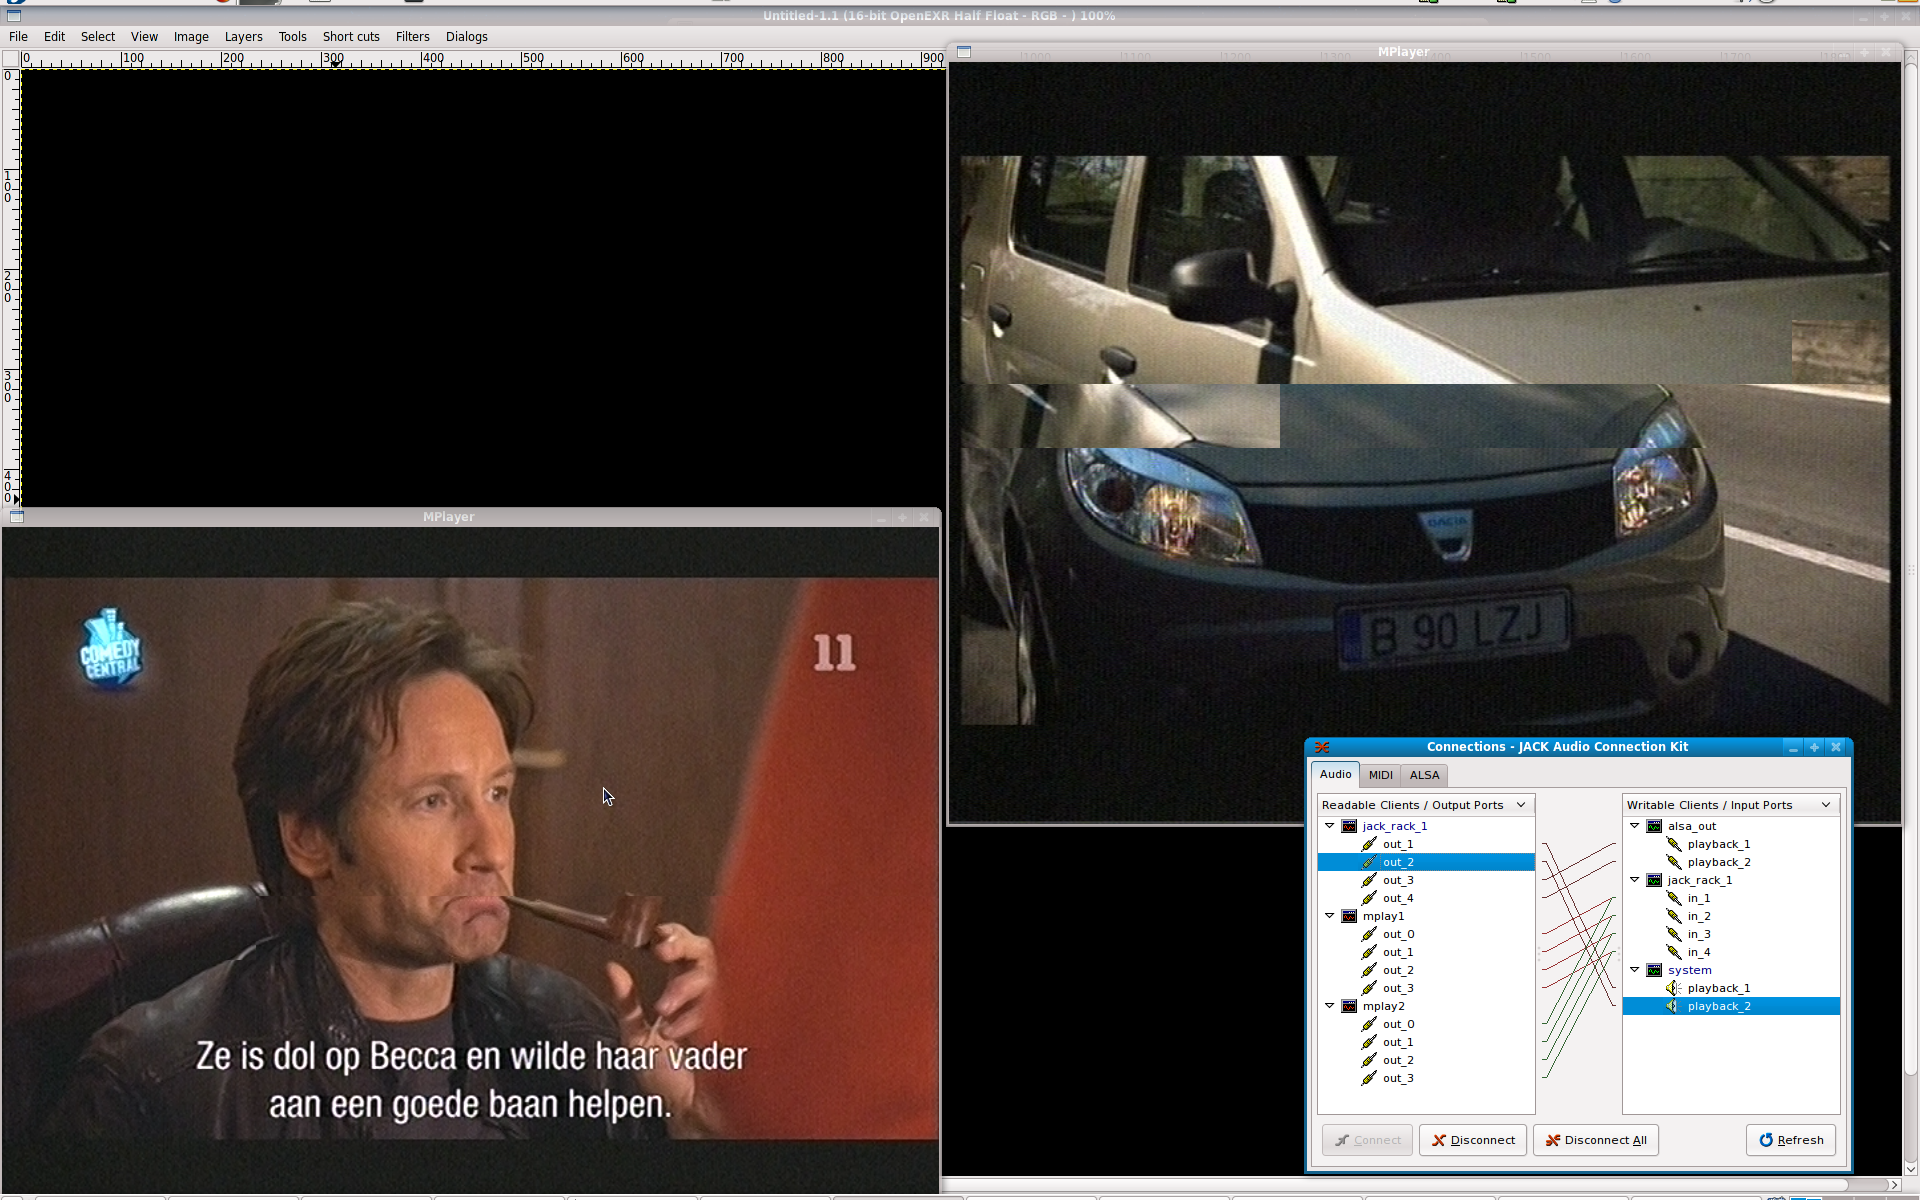Click the plug icon of jack_rack_1 out_3
Viewport: 1920px width, 1200px height.
[x=1369, y=880]
